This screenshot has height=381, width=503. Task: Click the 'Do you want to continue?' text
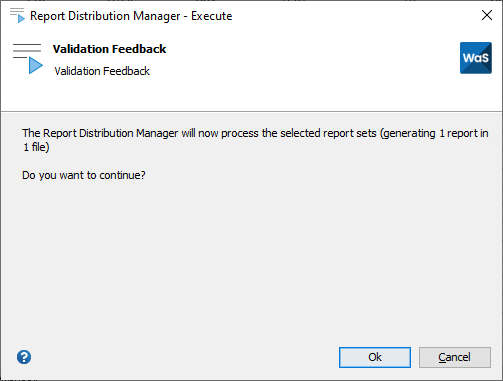[84, 175]
